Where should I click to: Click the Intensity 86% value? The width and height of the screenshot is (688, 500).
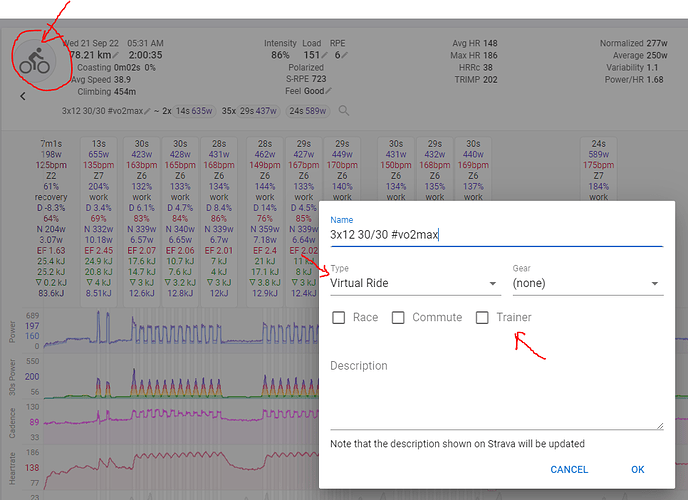click(280, 55)
